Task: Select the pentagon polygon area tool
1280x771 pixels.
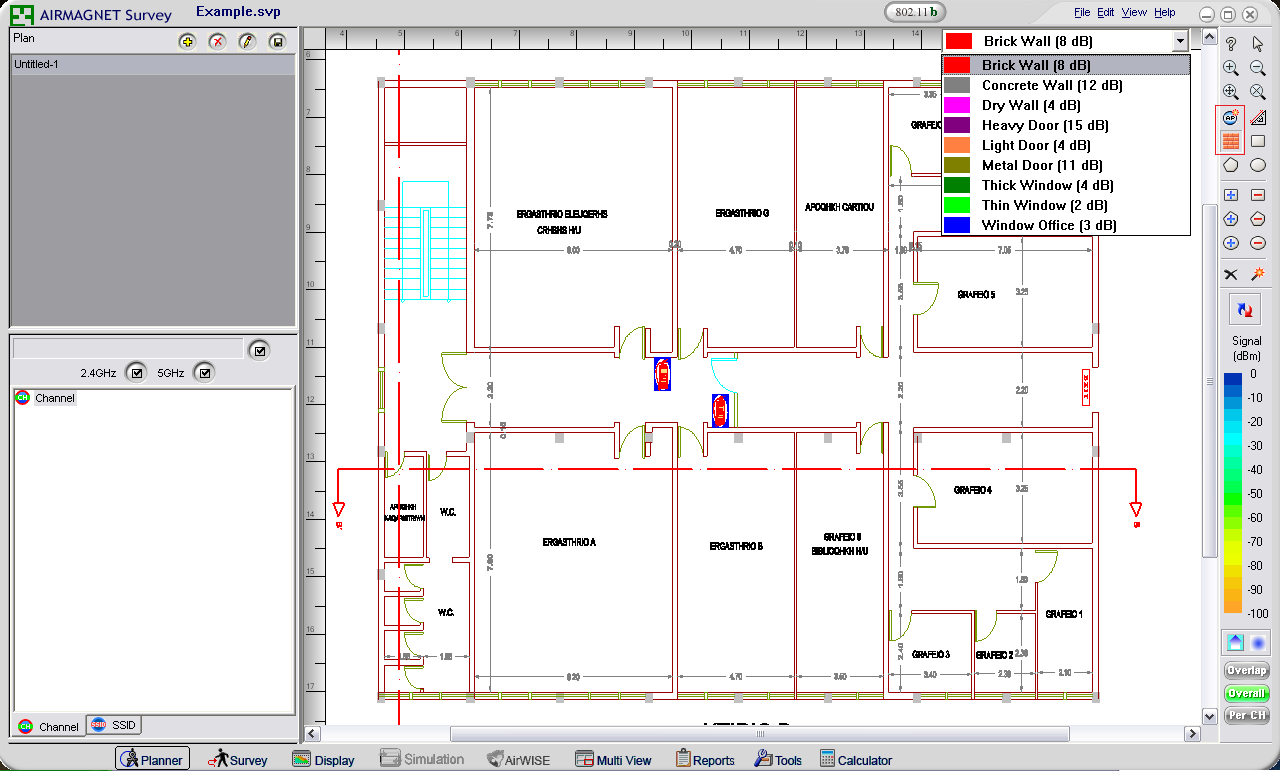Action: point(1231,165)
